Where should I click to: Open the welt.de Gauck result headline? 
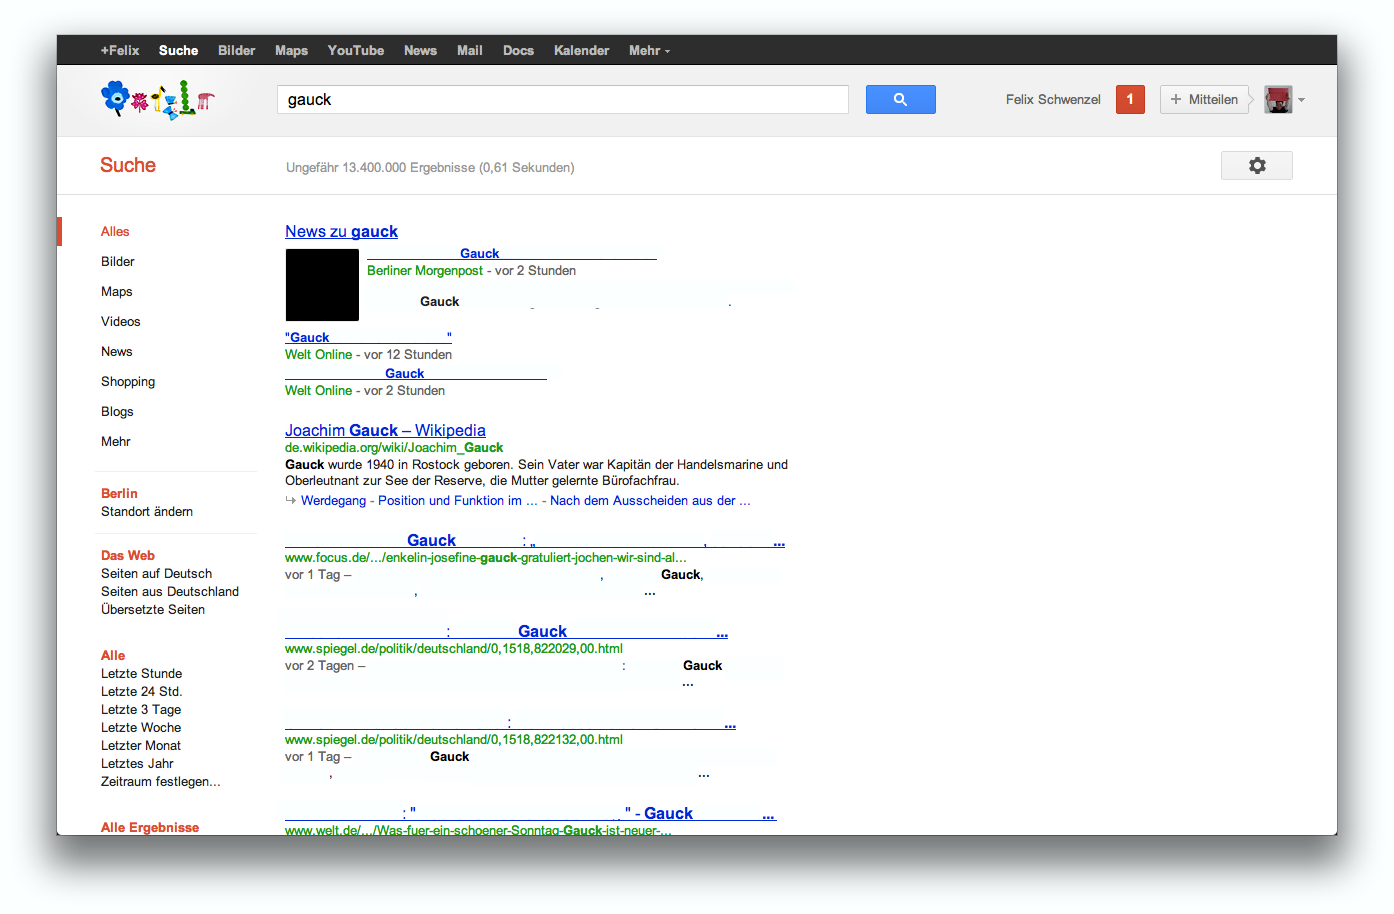click(x=530, y=813)
